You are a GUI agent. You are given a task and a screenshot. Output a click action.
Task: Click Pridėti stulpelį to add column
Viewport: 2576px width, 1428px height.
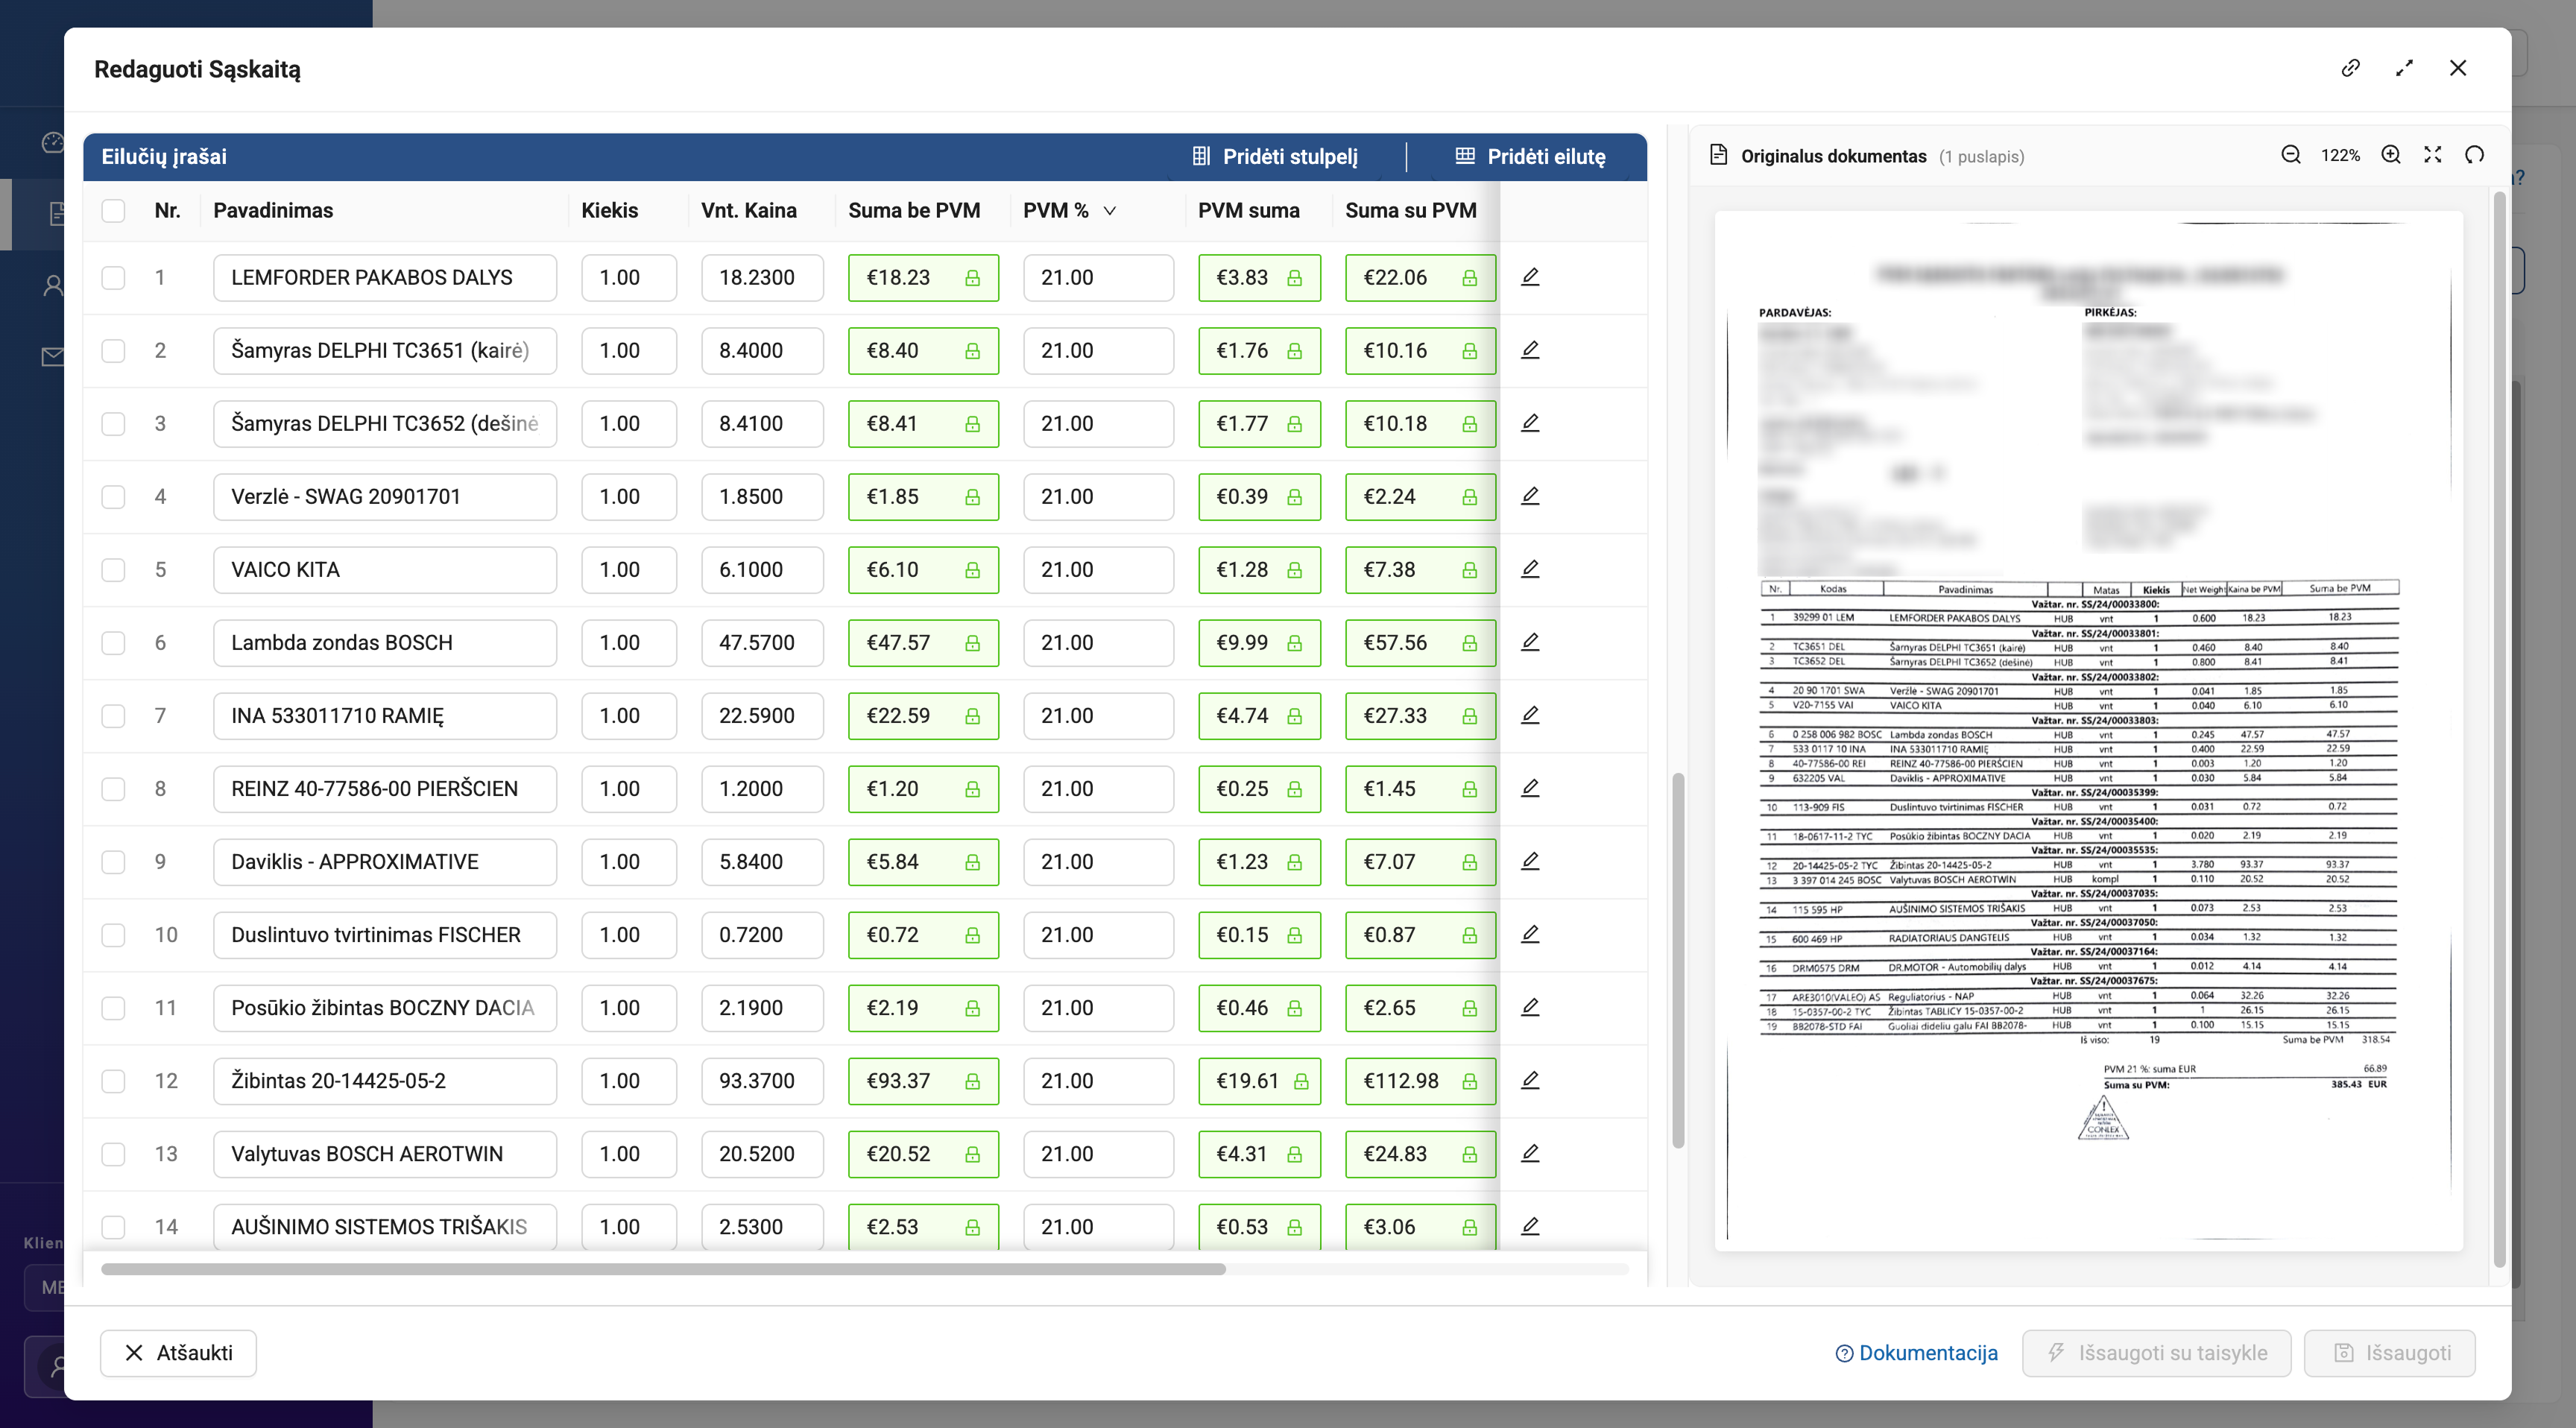(1275, 157)
